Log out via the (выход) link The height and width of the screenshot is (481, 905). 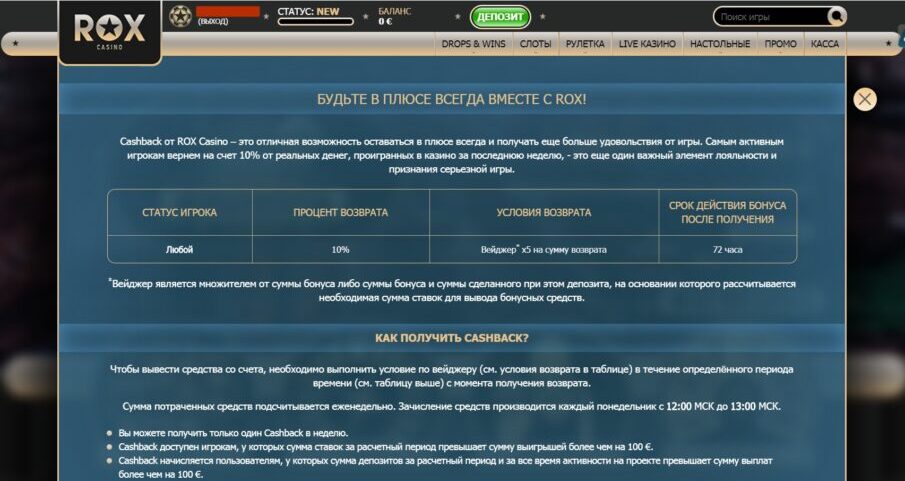[x=213, y=21]
